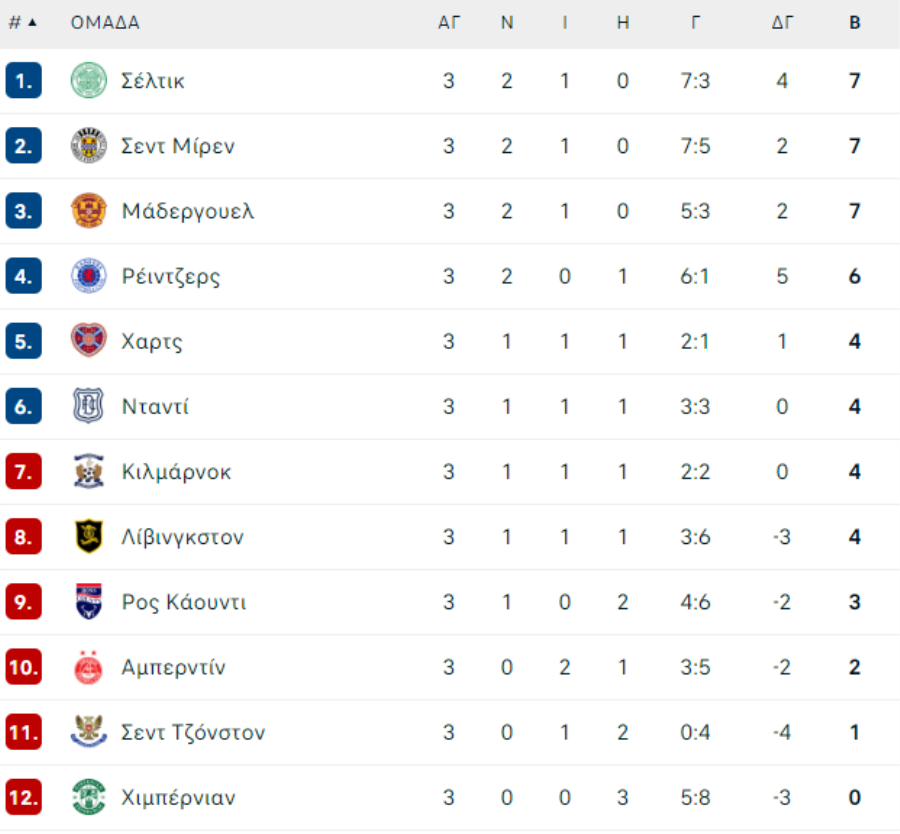Click the Aberdeen club badge
Viewport: 900px width, 834px height.
click(88, 667)
